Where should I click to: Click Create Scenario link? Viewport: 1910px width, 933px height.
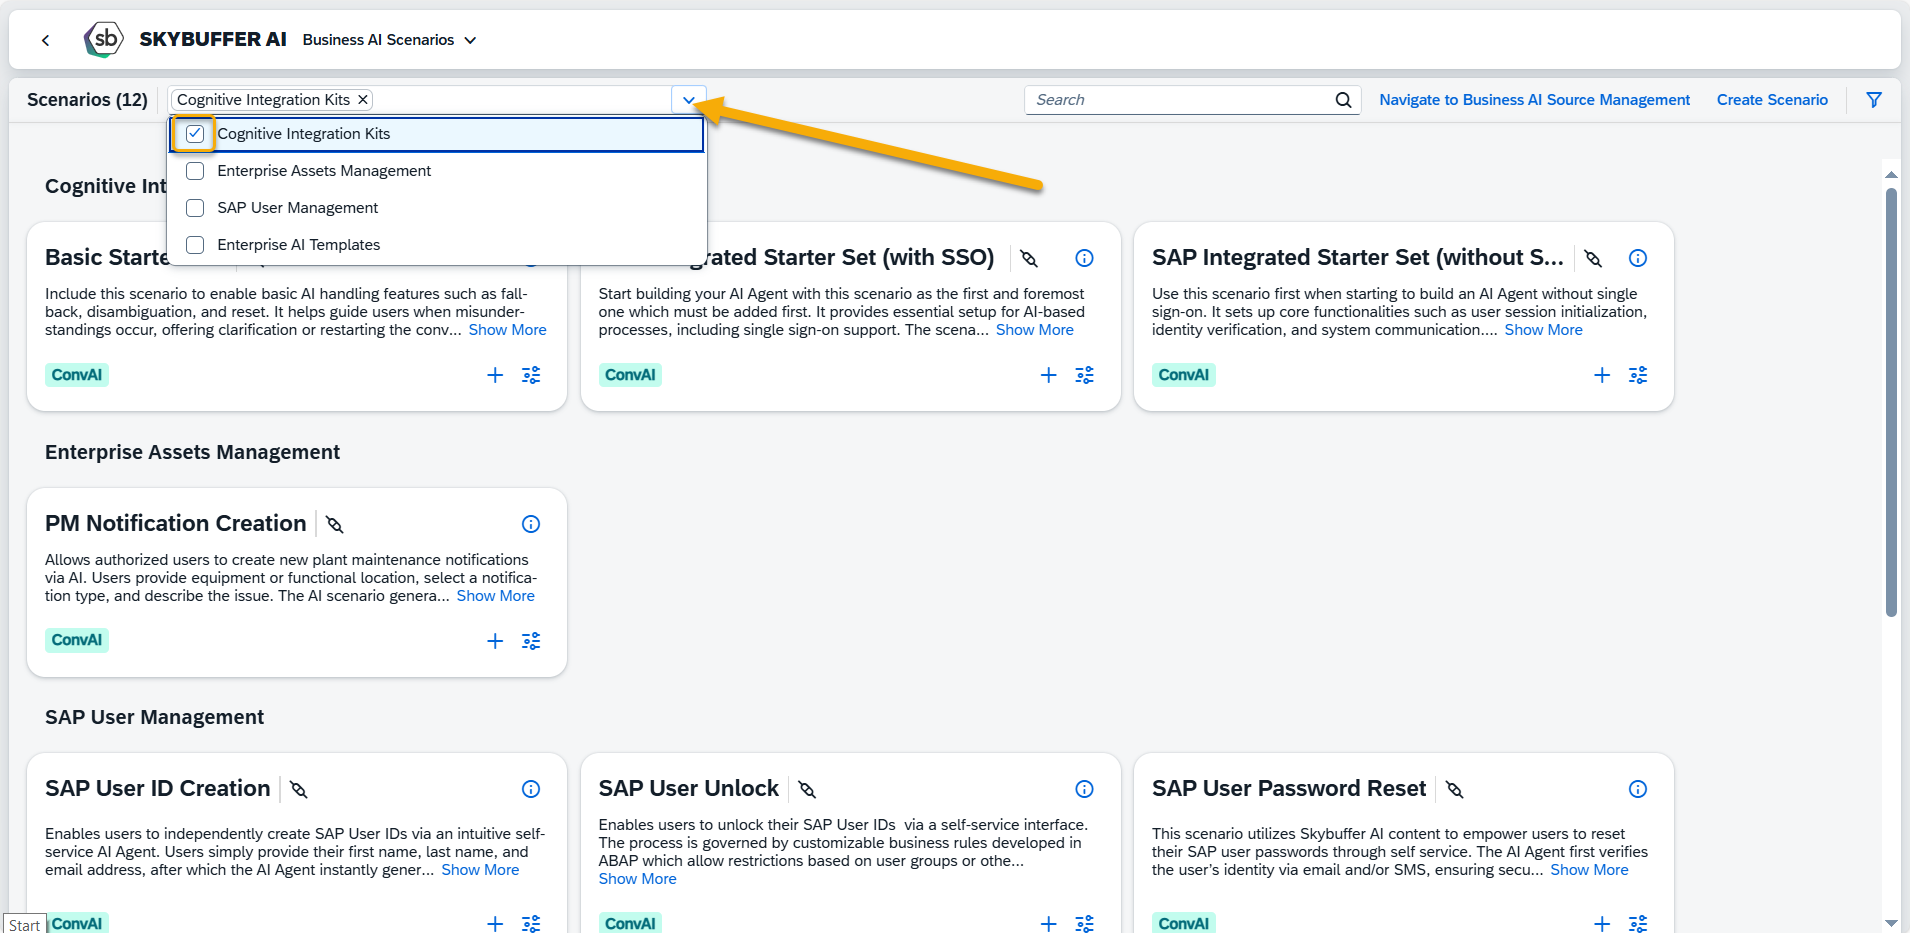click(x=1772, y=100)
